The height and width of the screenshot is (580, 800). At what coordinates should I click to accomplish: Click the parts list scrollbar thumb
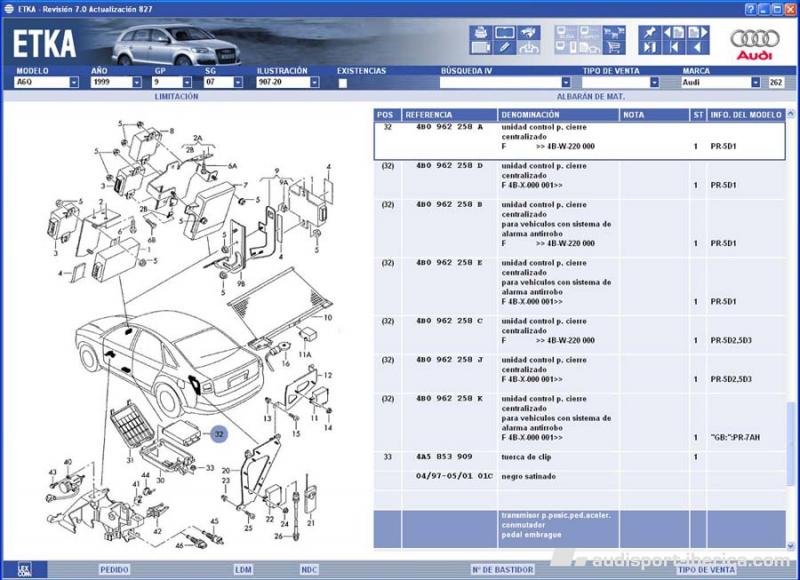(791, 444)
